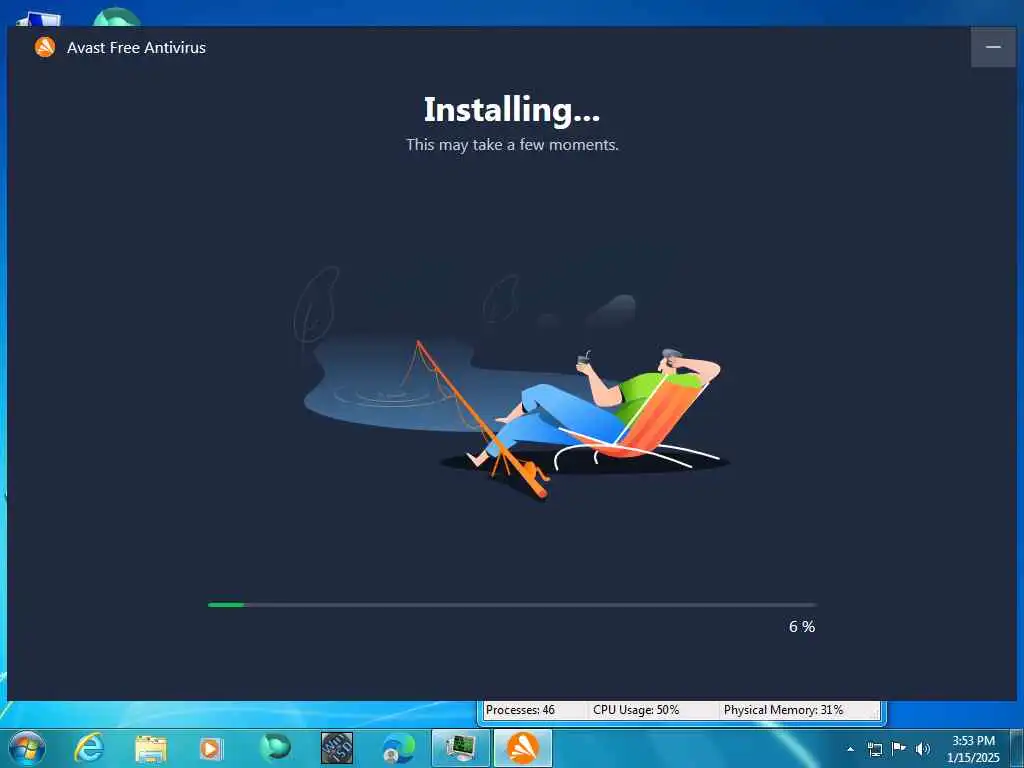Minimize the Avast installer window
The image size is (1024, 768).
[x=993, y=47]
